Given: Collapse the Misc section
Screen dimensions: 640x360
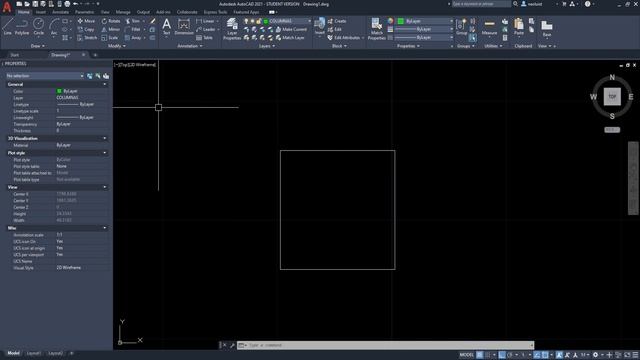Looking at the screenshot, I should pos(105,228).
